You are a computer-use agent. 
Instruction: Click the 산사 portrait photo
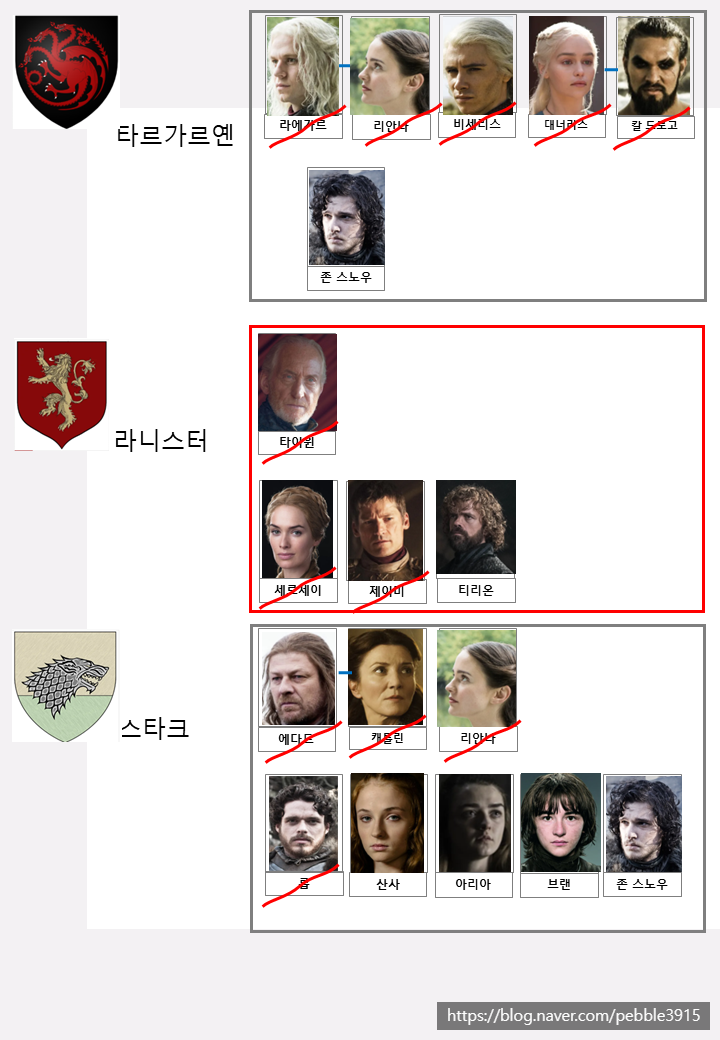point(387,823)
